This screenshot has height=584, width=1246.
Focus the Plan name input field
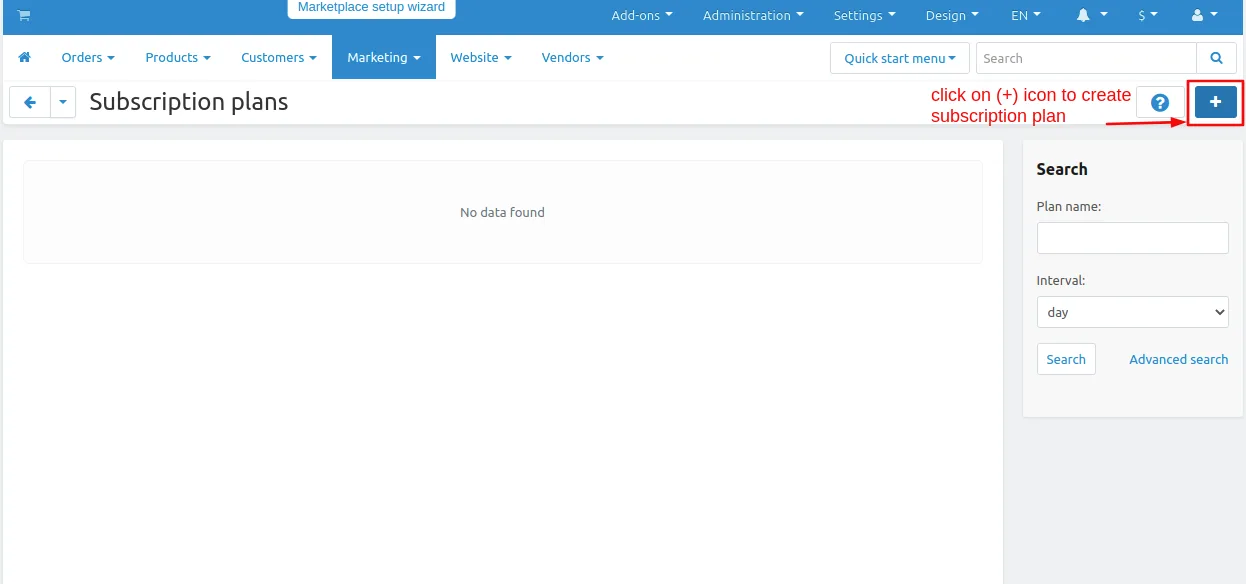tap(1133, 238)
